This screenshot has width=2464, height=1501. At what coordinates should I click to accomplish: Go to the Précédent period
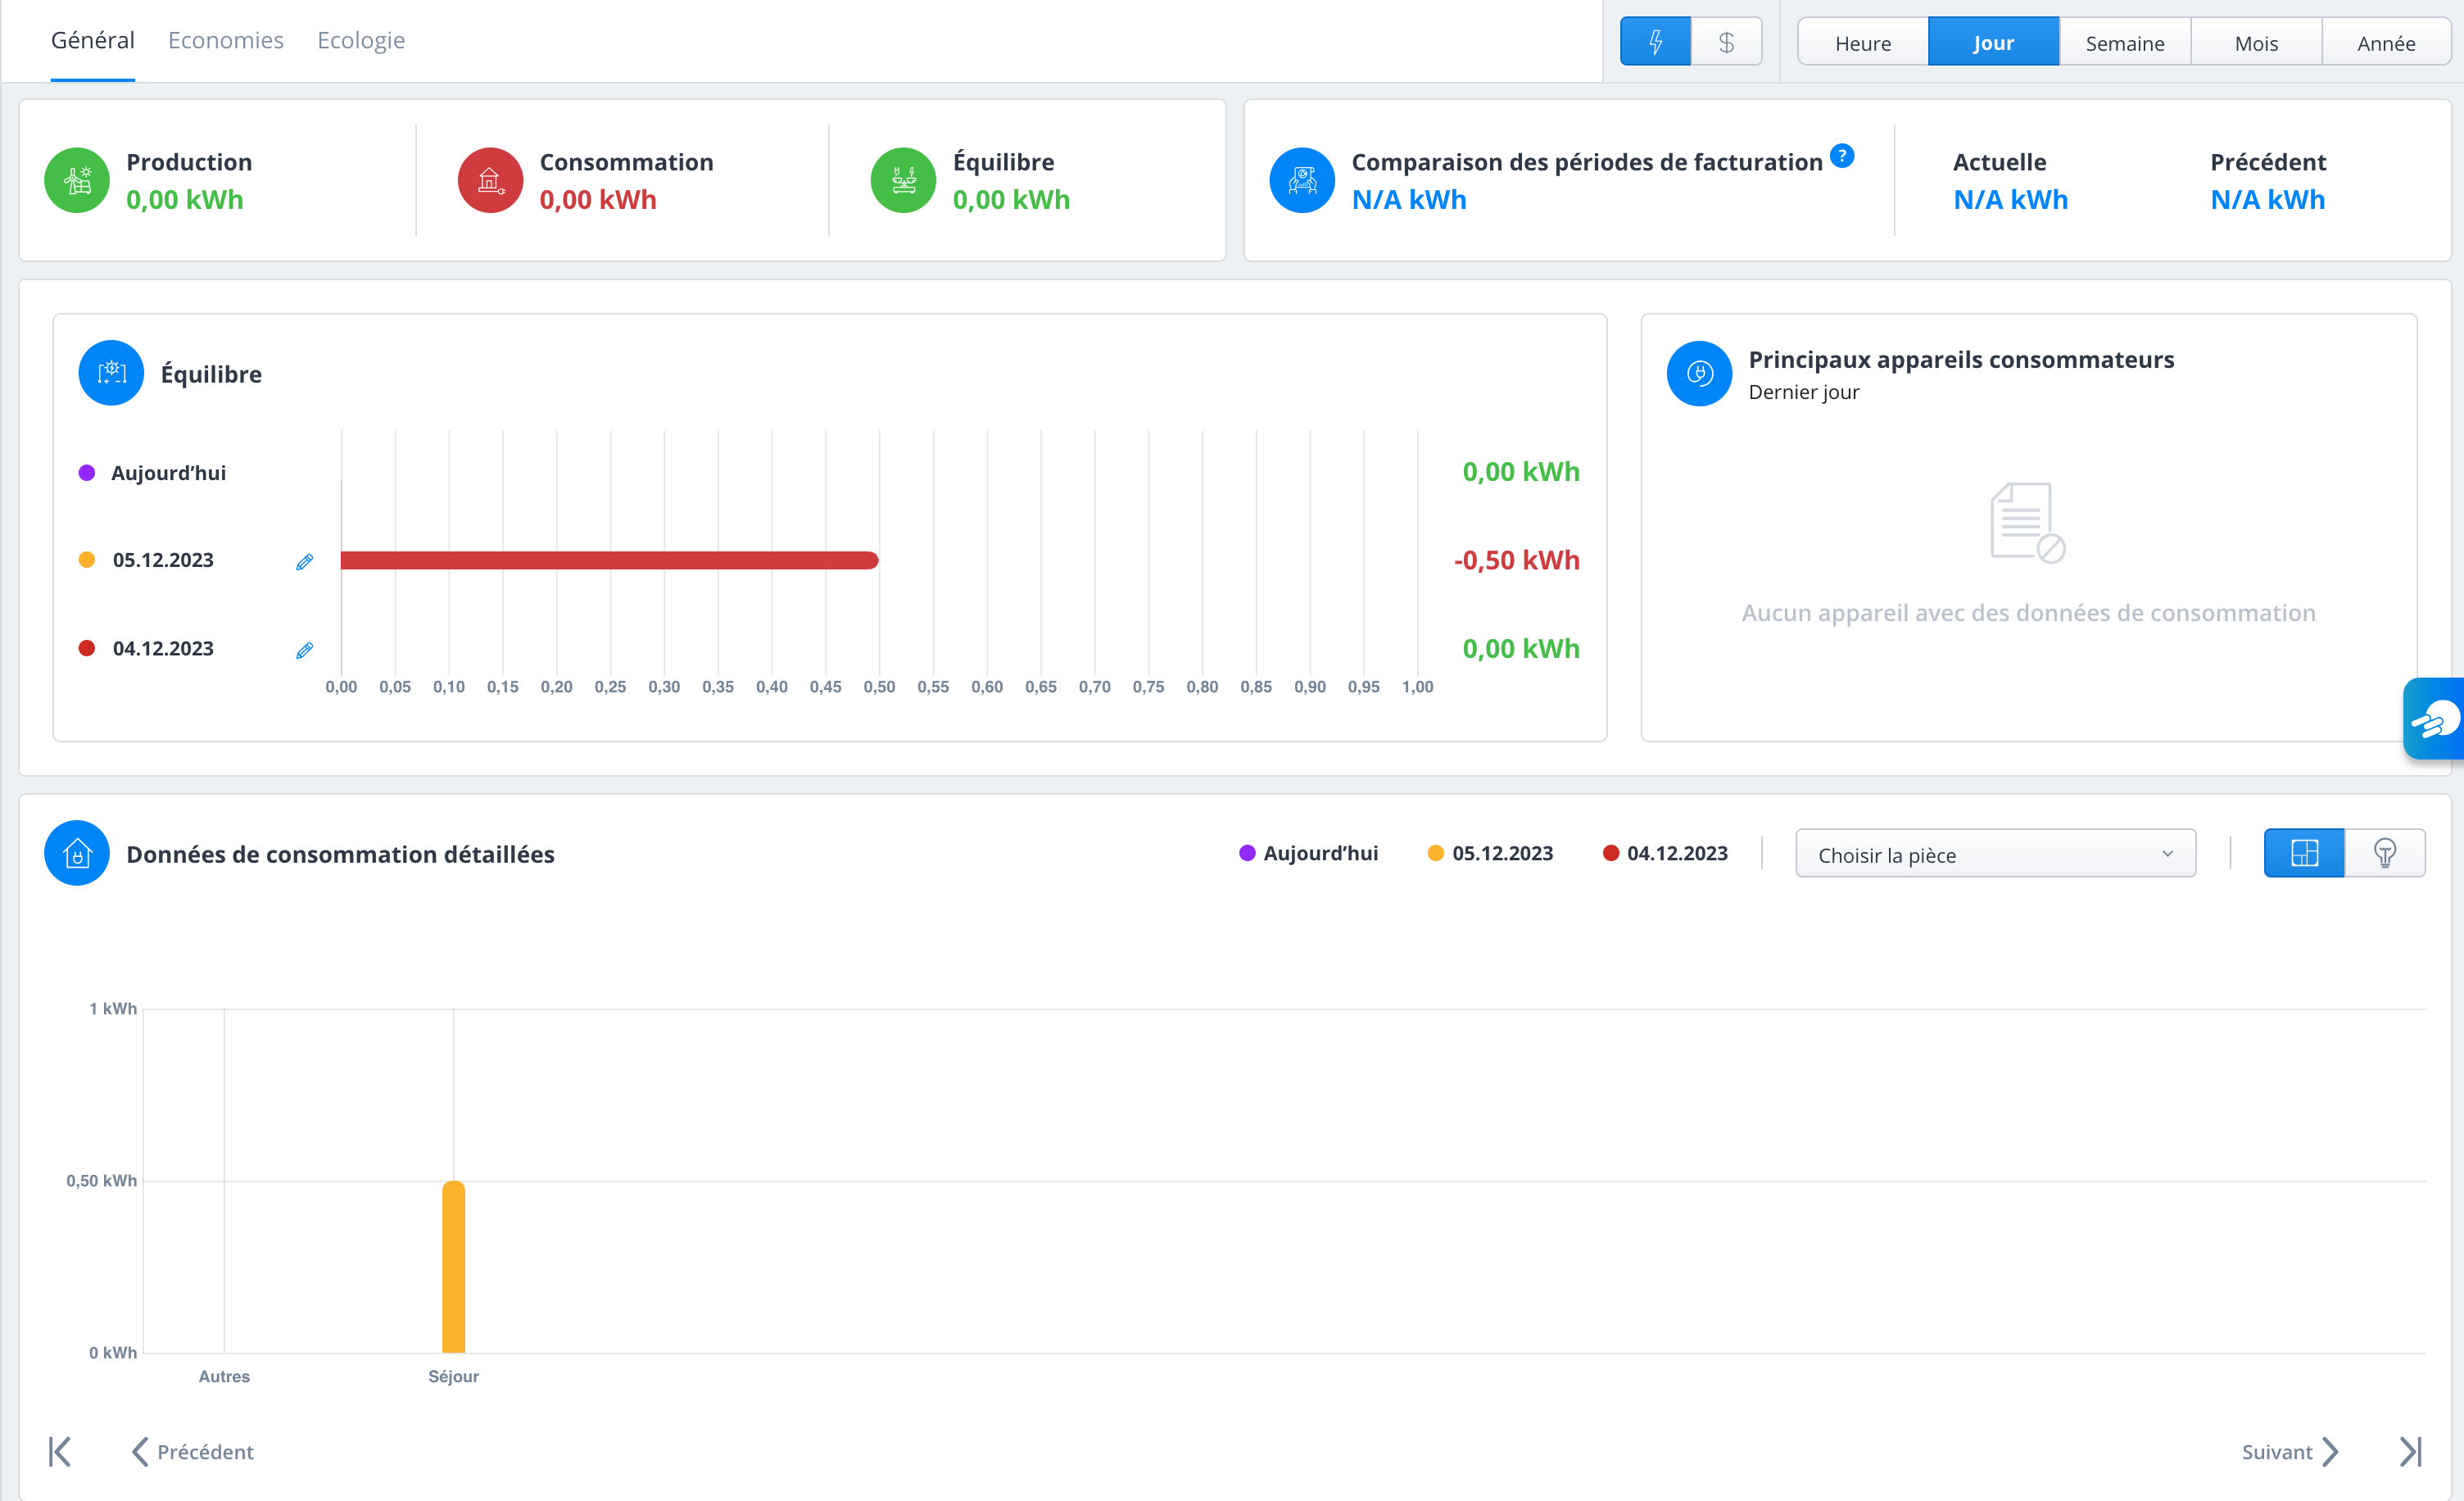[x=193, y=1451]
